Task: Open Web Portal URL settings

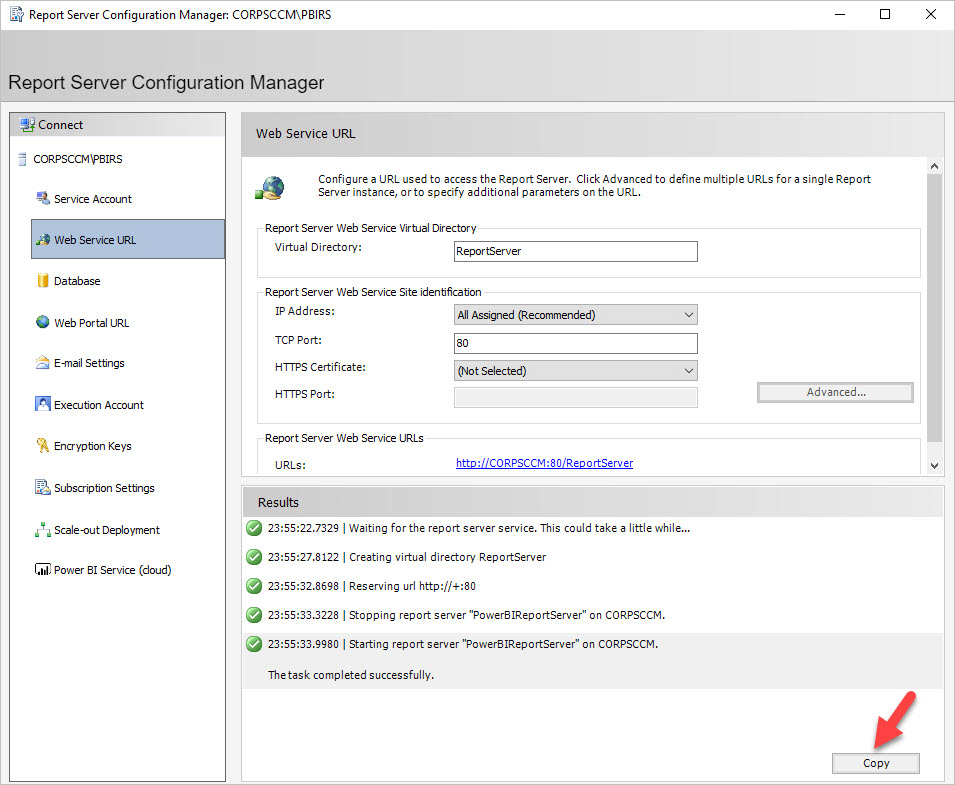Action: (91, 323)
